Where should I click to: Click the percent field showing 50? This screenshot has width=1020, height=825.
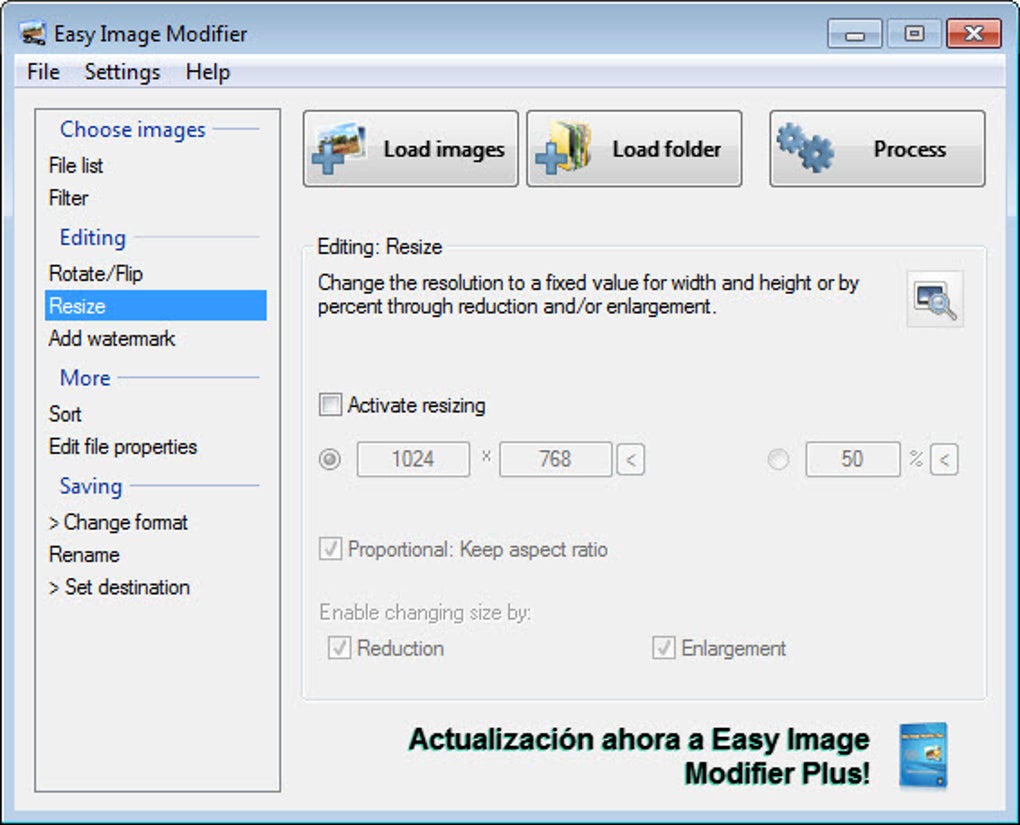853,459
